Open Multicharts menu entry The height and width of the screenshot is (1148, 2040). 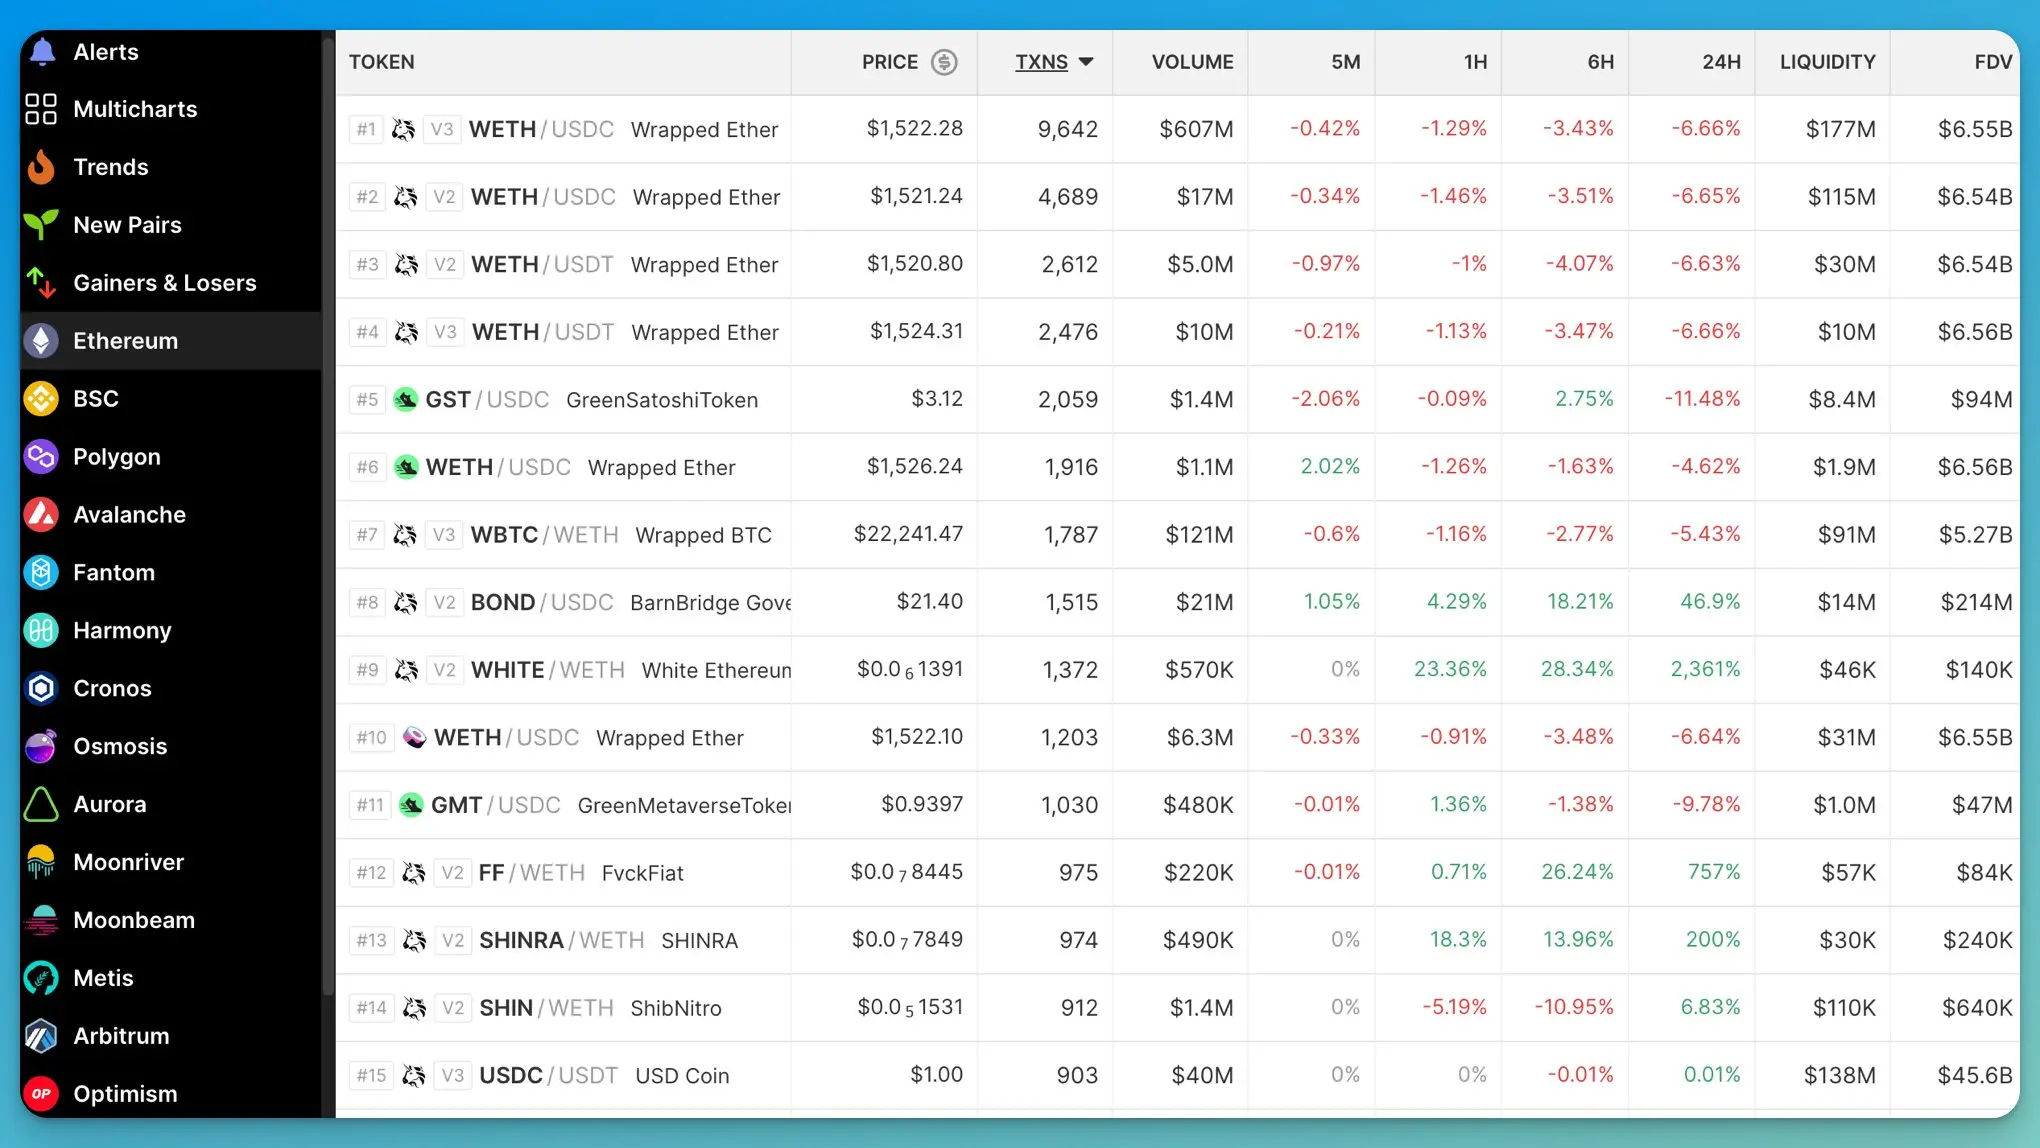click(x=171, y=109)
